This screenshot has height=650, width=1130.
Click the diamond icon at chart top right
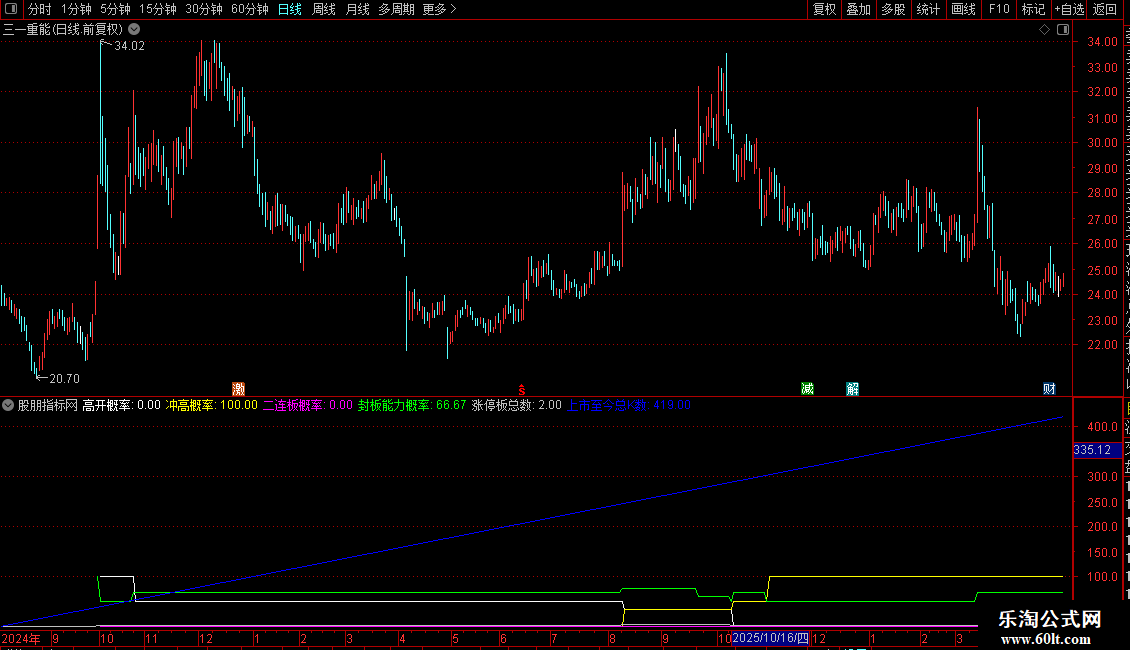(x=1044, y=30)
